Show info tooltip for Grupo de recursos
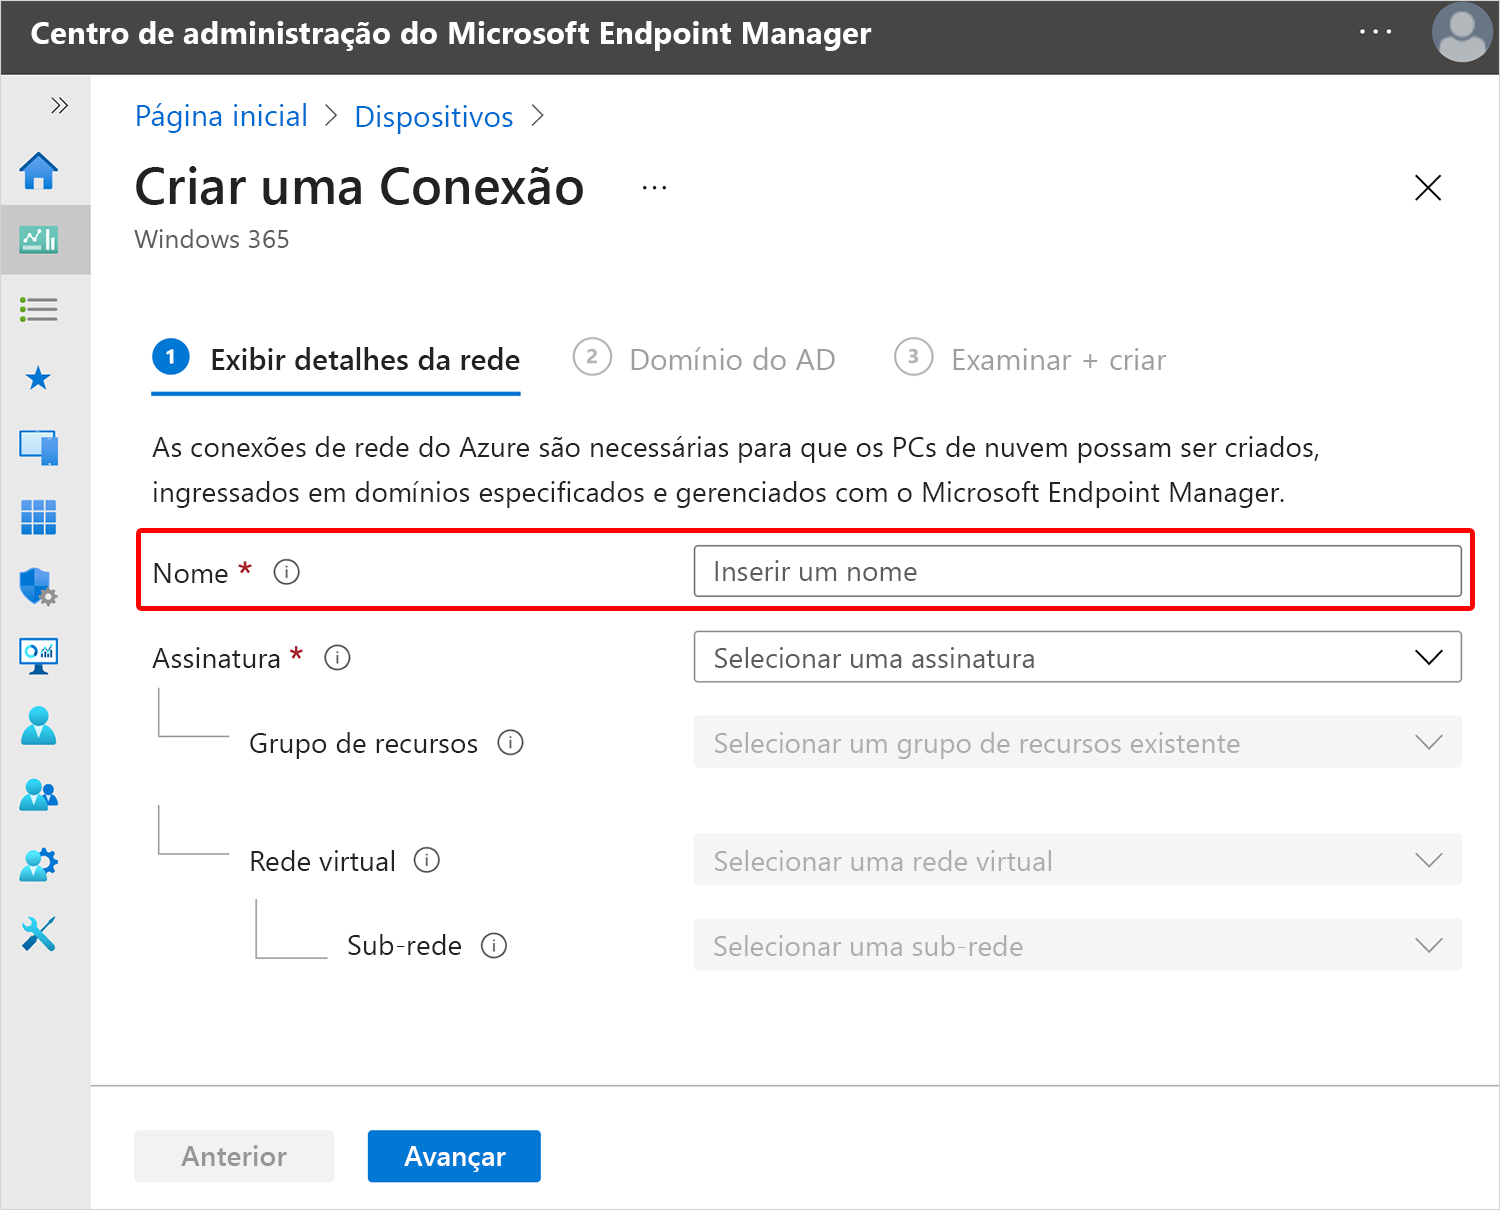 coord(511,743)
